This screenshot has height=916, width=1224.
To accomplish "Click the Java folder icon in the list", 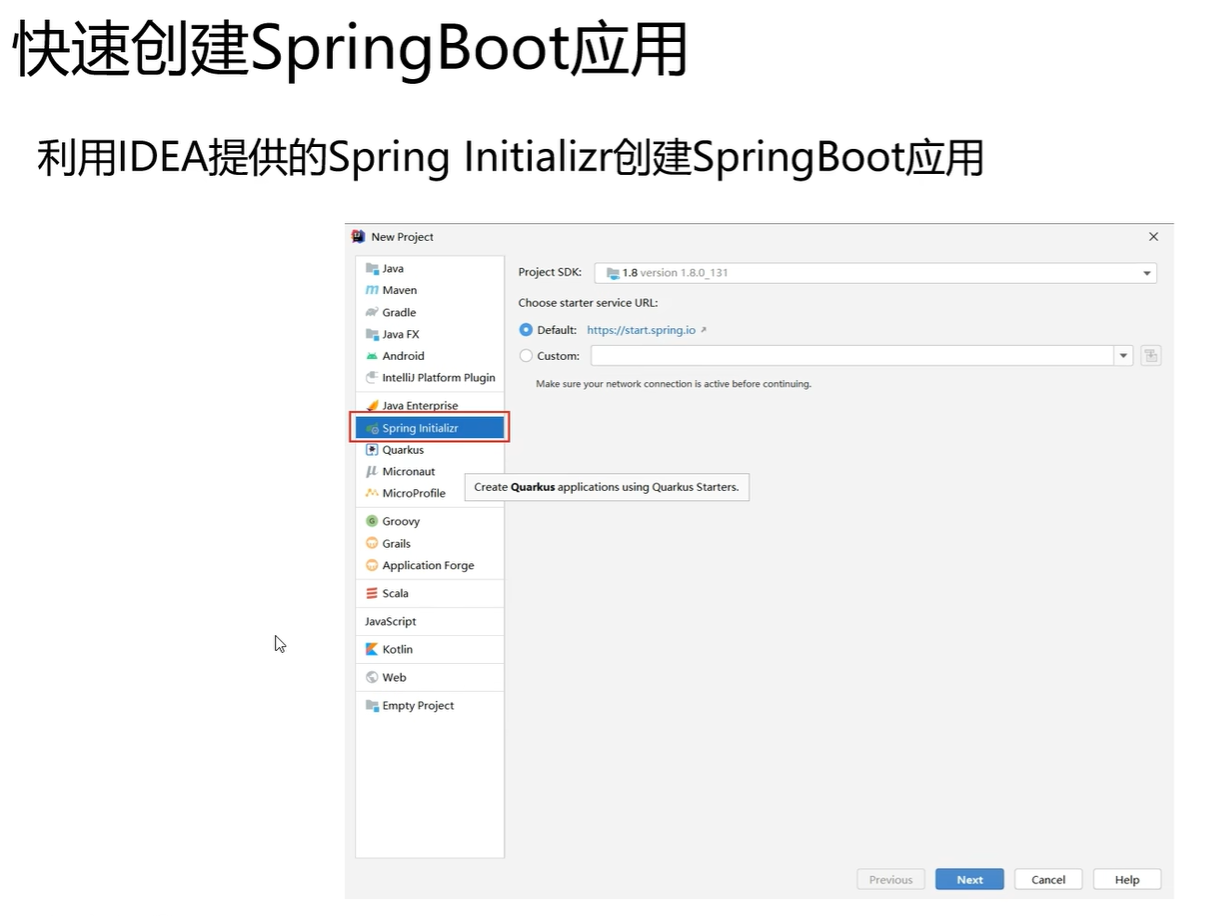I will [x=372, y=268].
